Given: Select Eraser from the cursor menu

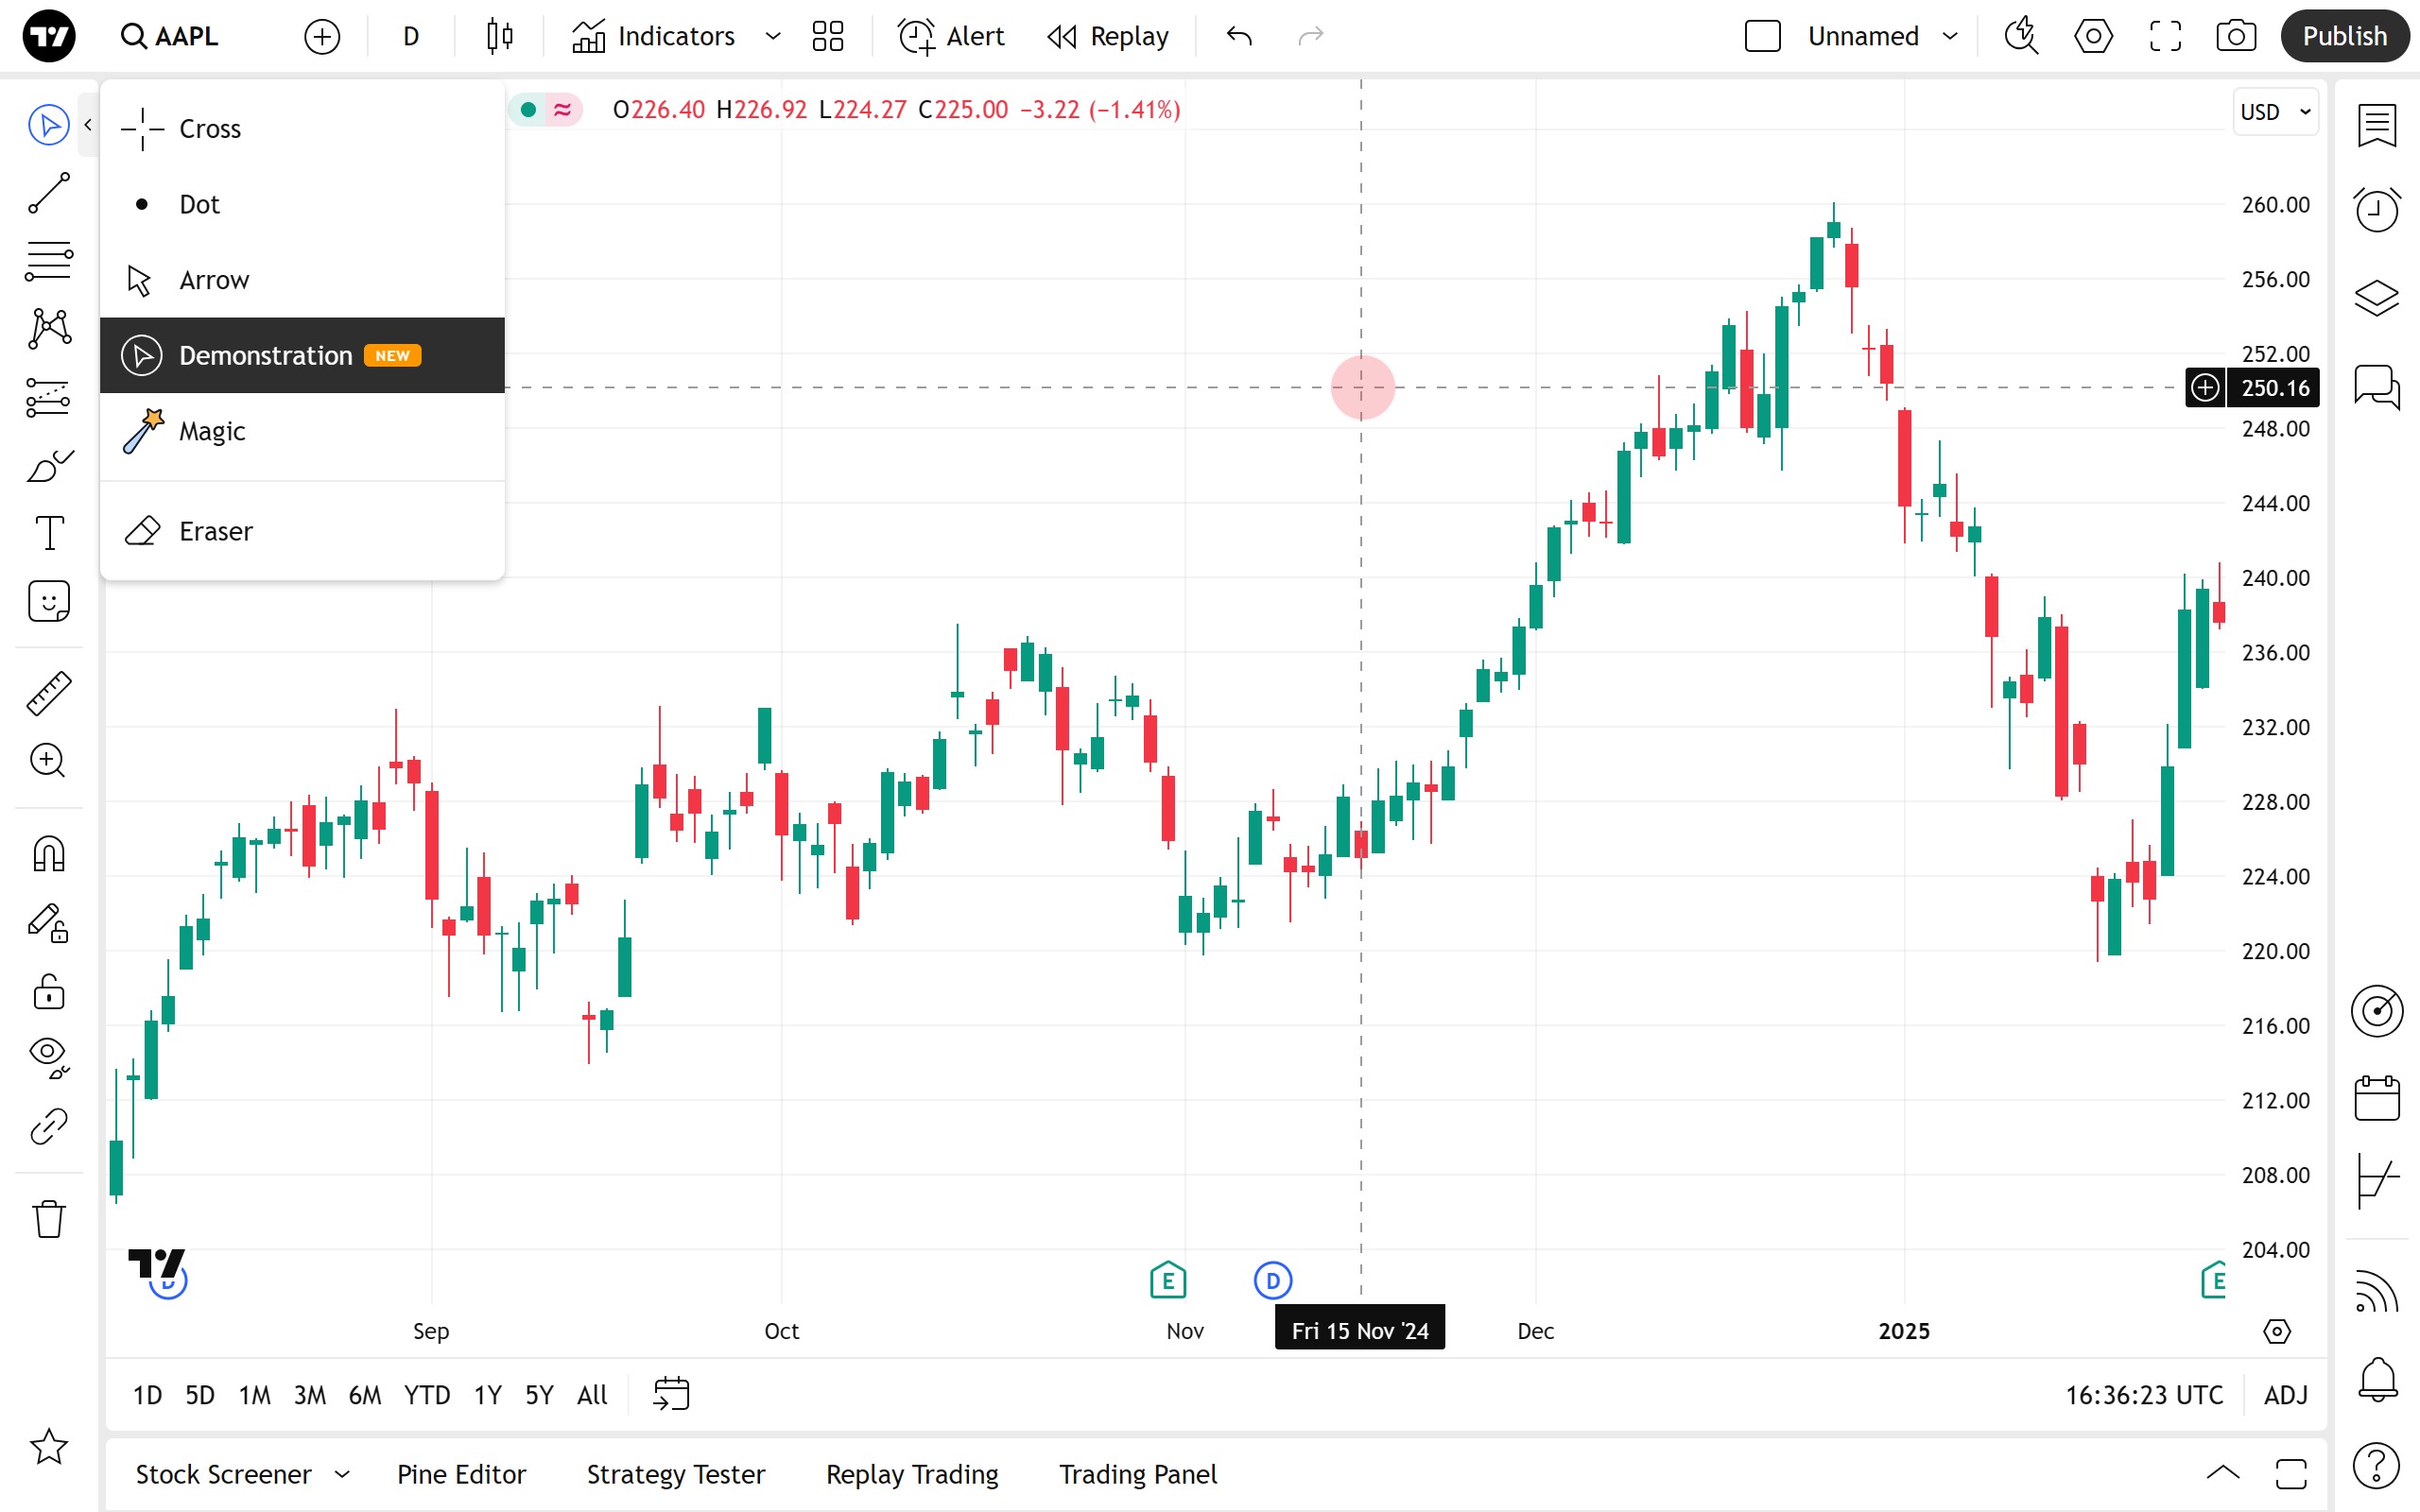Looking at the screenshot, I should [x=215, y=531].
